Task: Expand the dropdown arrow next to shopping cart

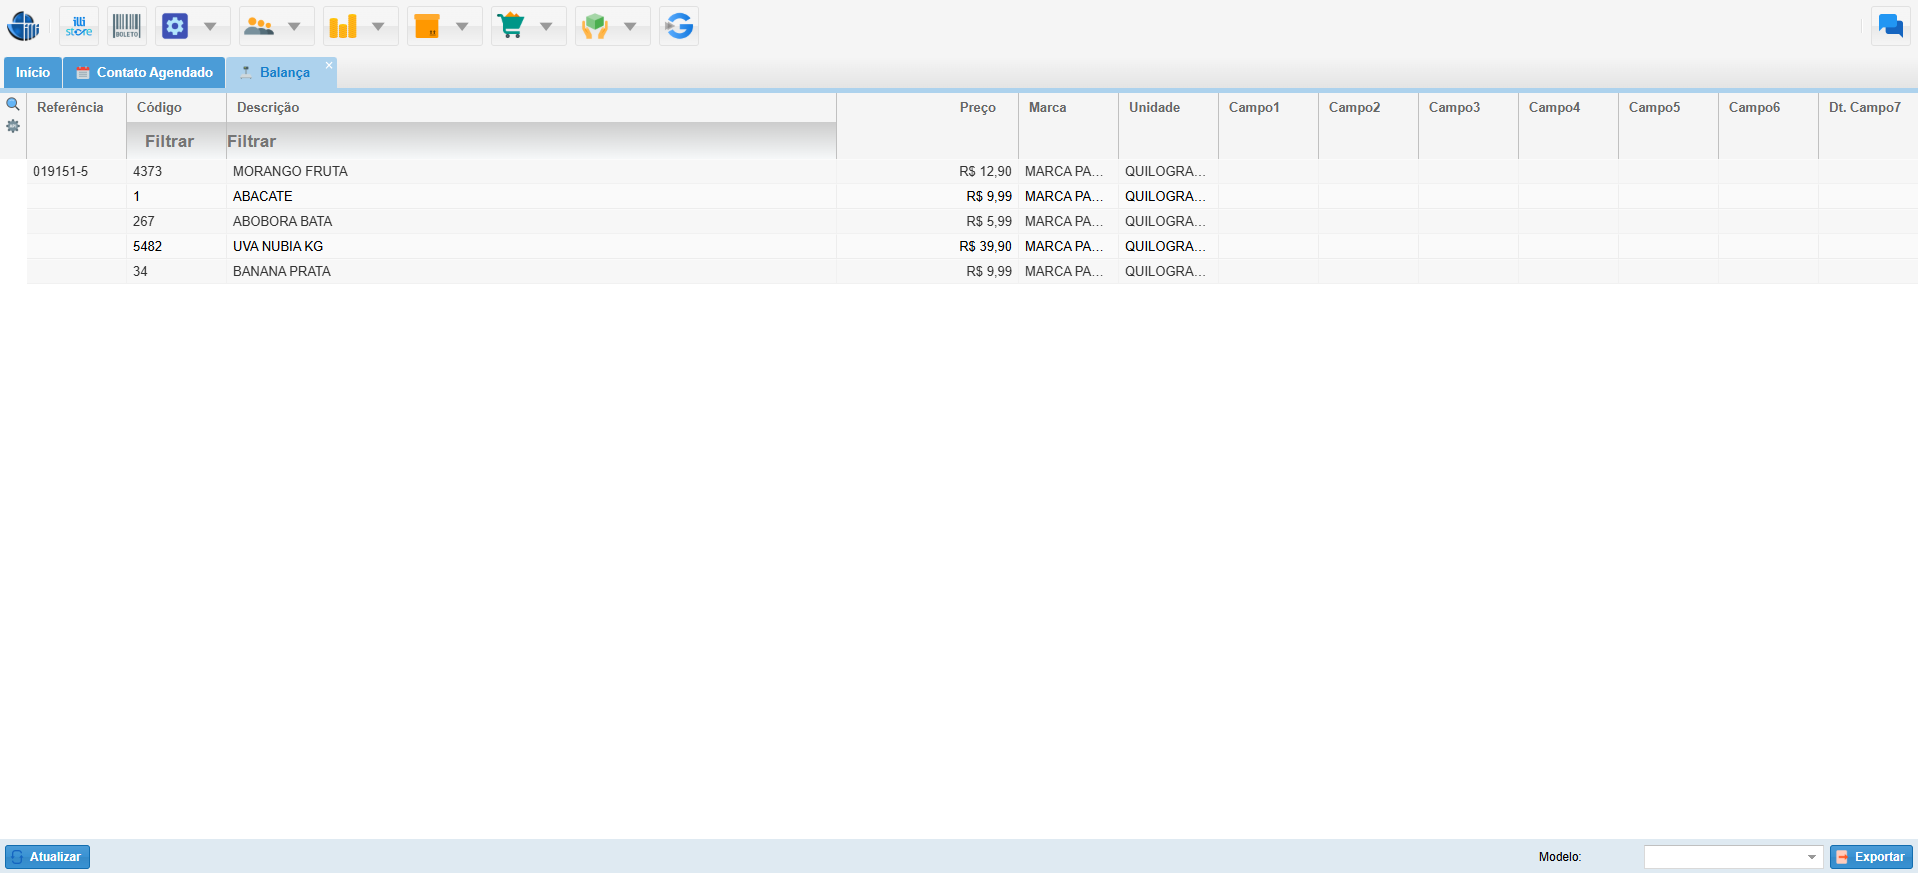Action: click(546, 26)
